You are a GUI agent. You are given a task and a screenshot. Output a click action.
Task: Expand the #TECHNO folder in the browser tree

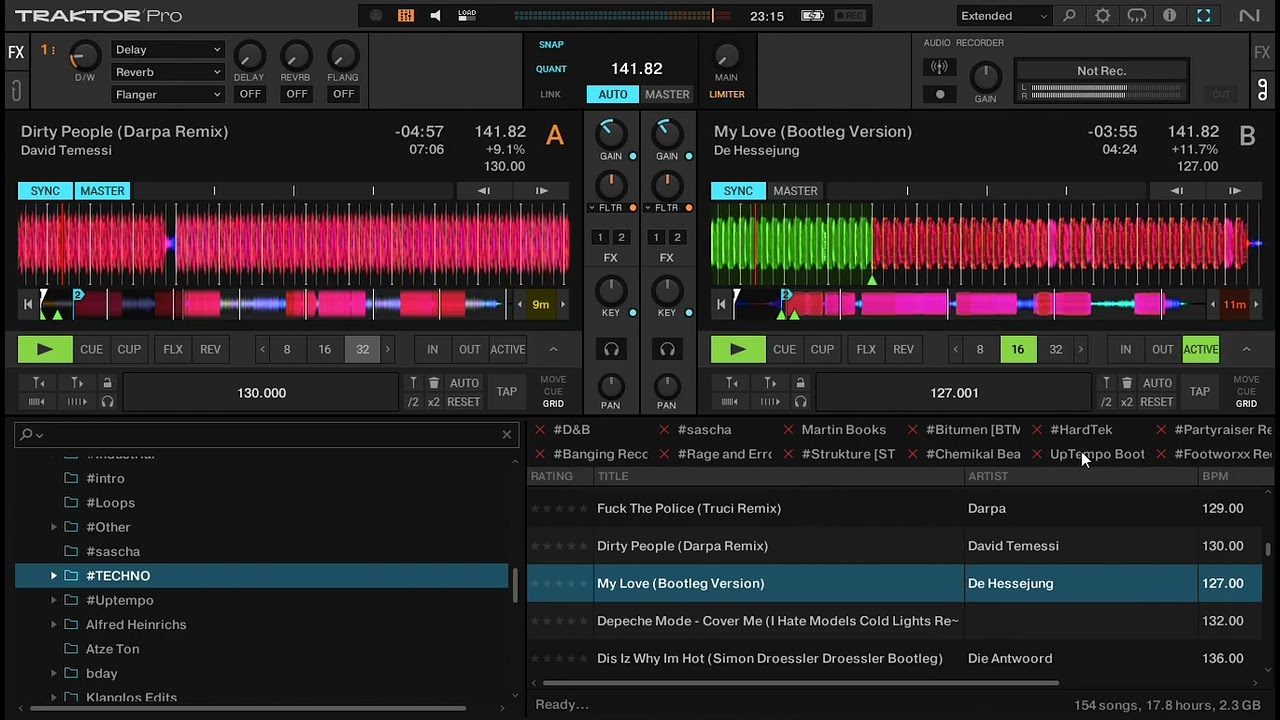point(54,576)
